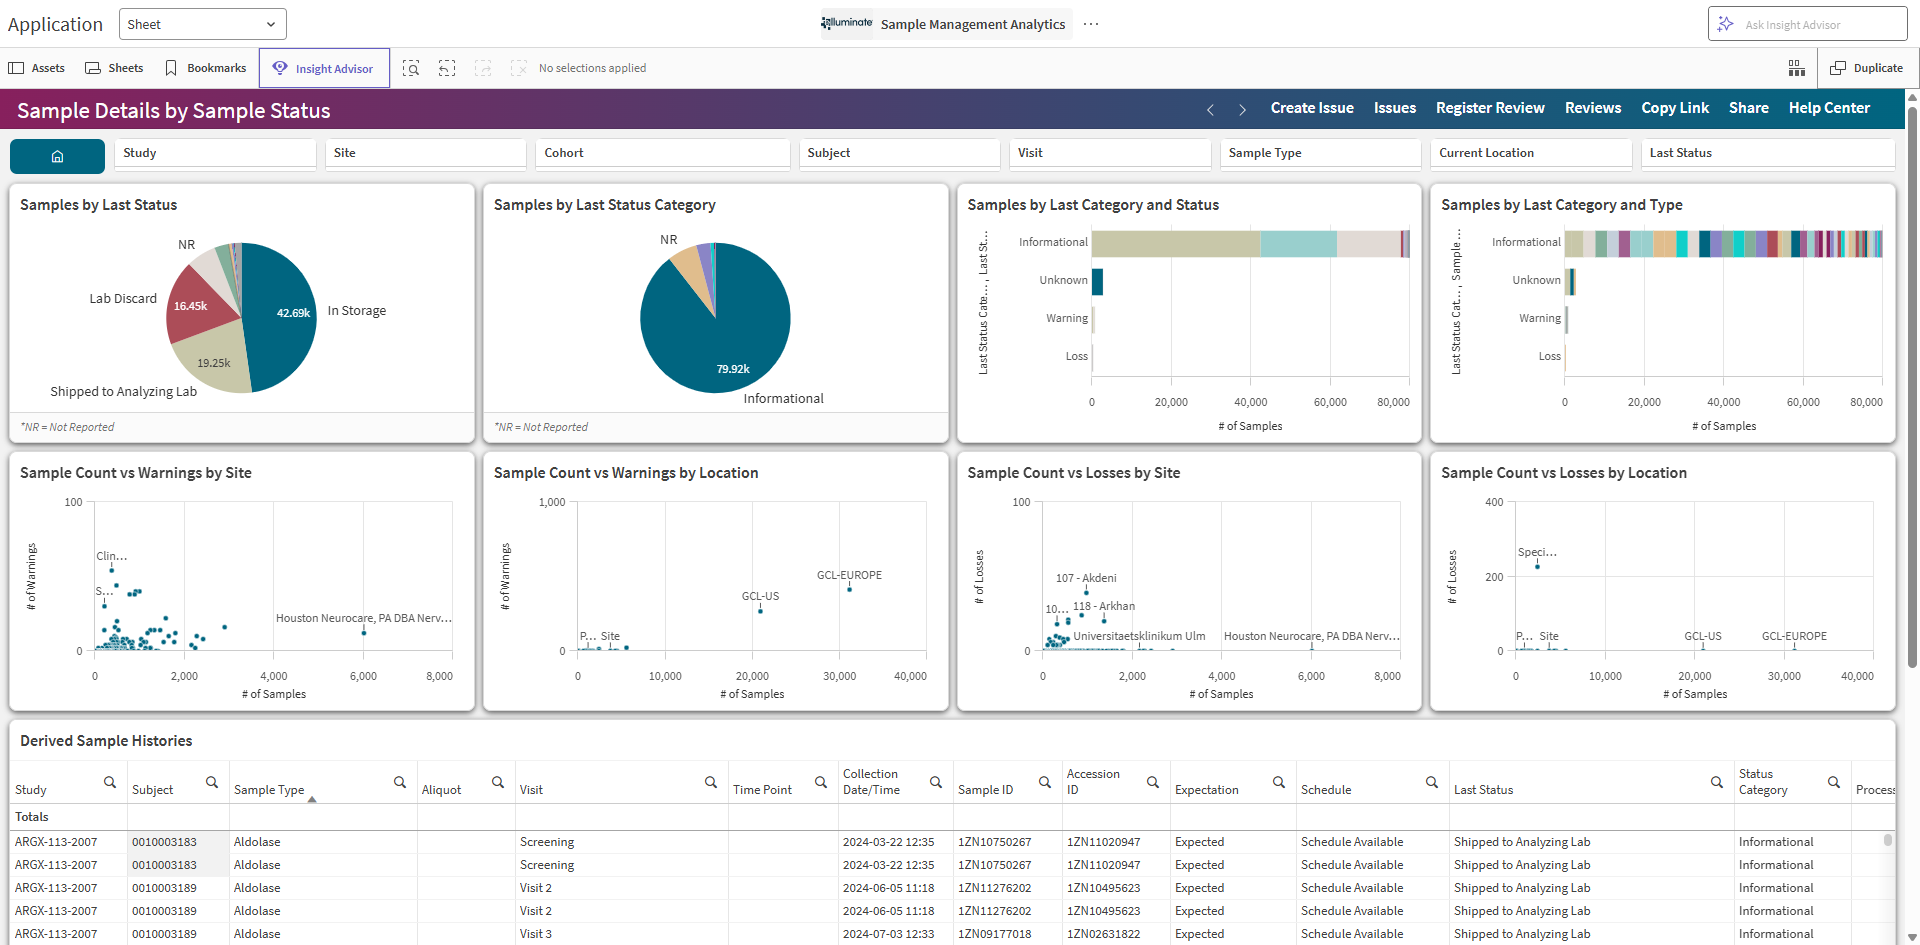The width and height of the screenshot is (1920, 945).
Task: Click the Informational bar in Category and Status chart
Action: (x=1250, y=243)
